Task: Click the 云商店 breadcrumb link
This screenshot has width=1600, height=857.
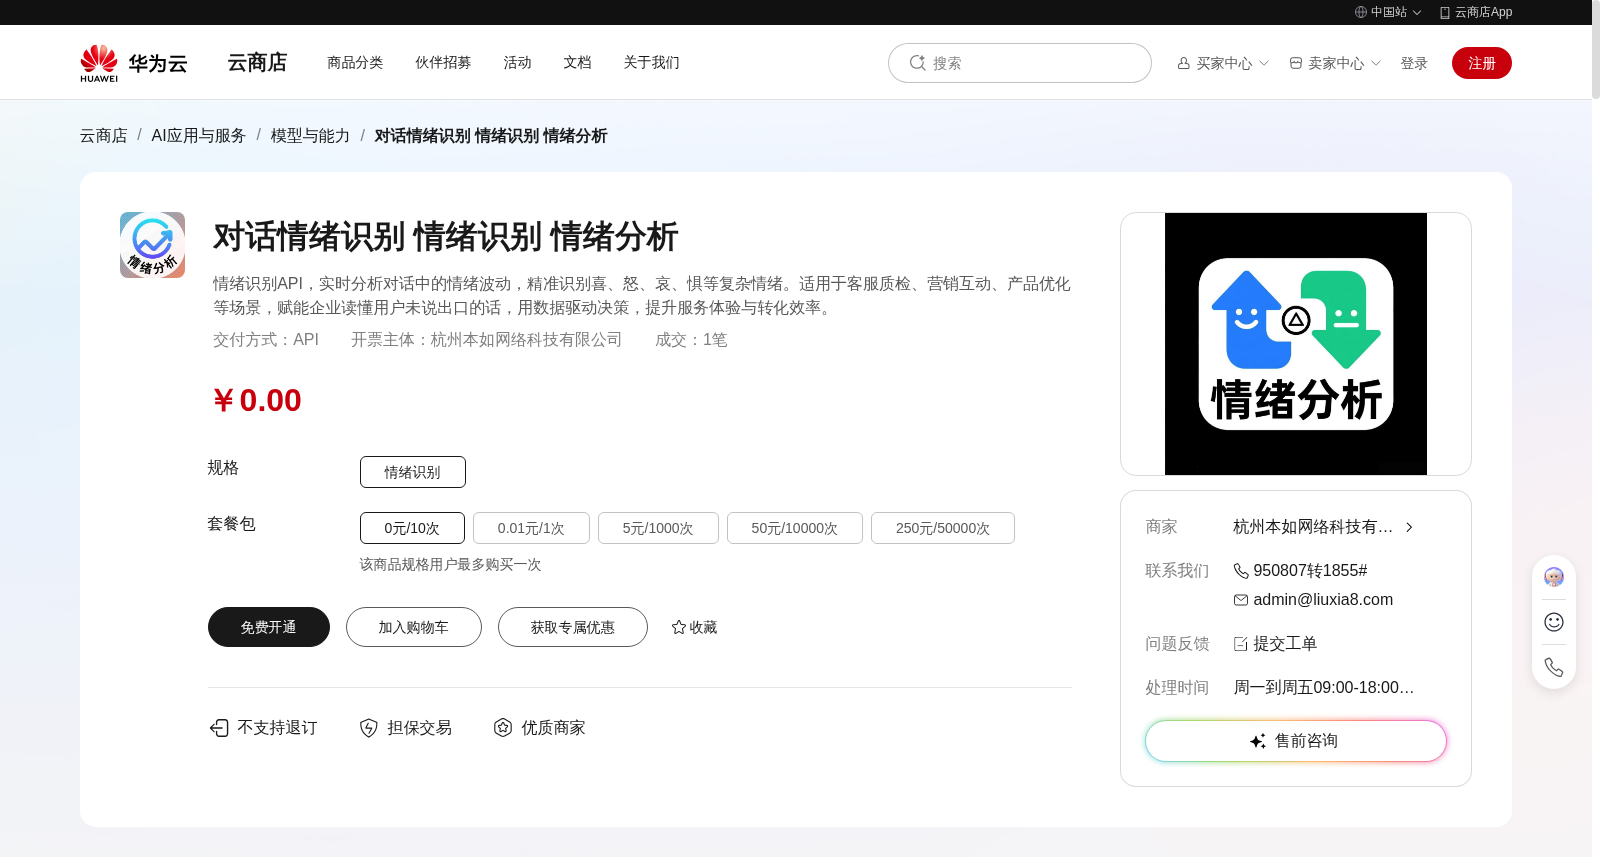Action: [x=104, y=136]
